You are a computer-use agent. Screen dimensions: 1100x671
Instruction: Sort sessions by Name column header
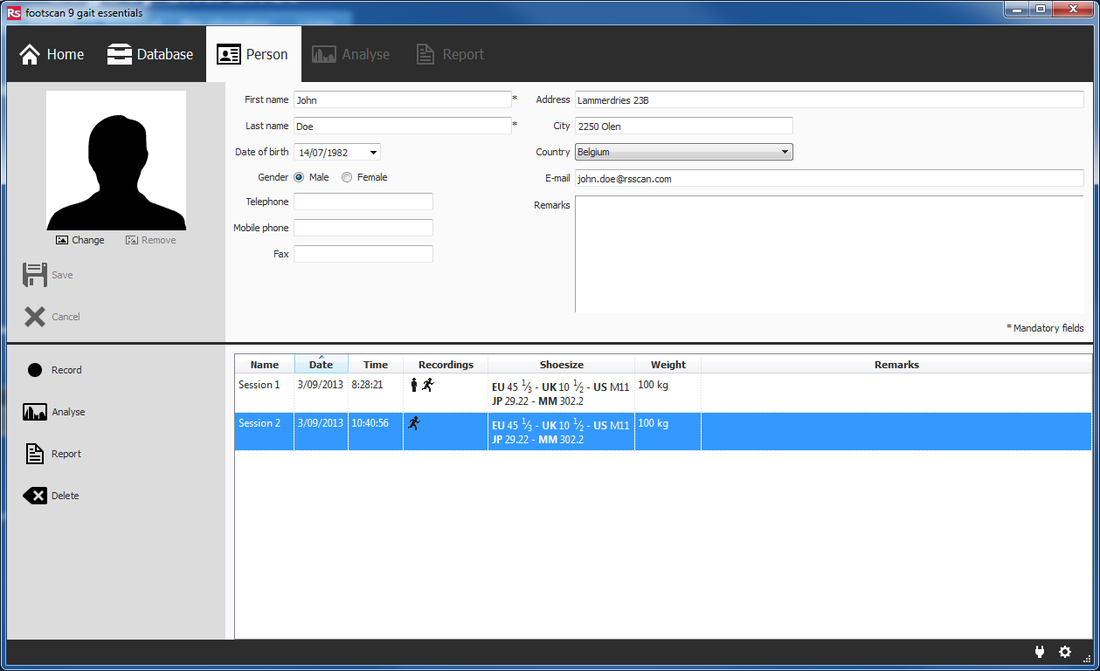click(264, 364)
